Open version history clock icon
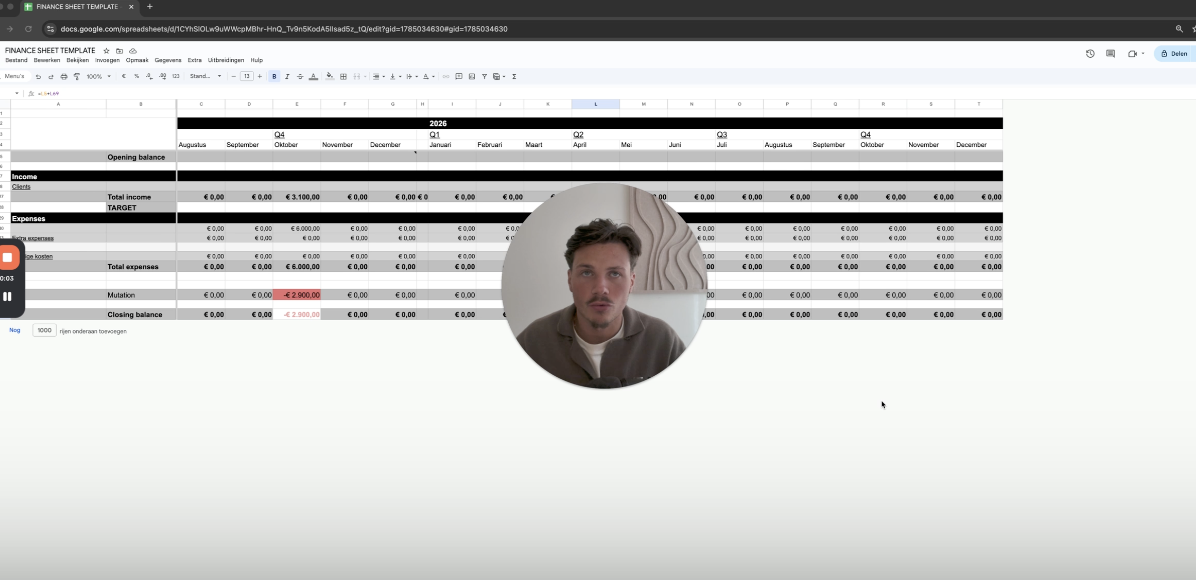This screenshot has width=1196, height=580. click(x=1090, y=53)
